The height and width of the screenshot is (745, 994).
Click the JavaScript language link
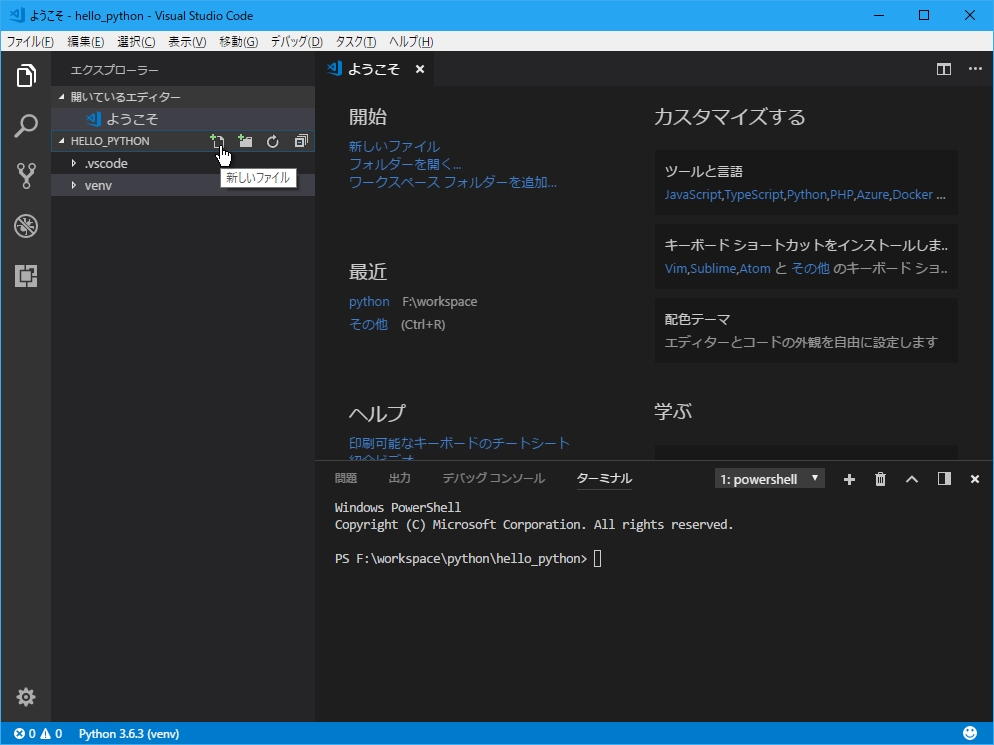tap(693, 195)
